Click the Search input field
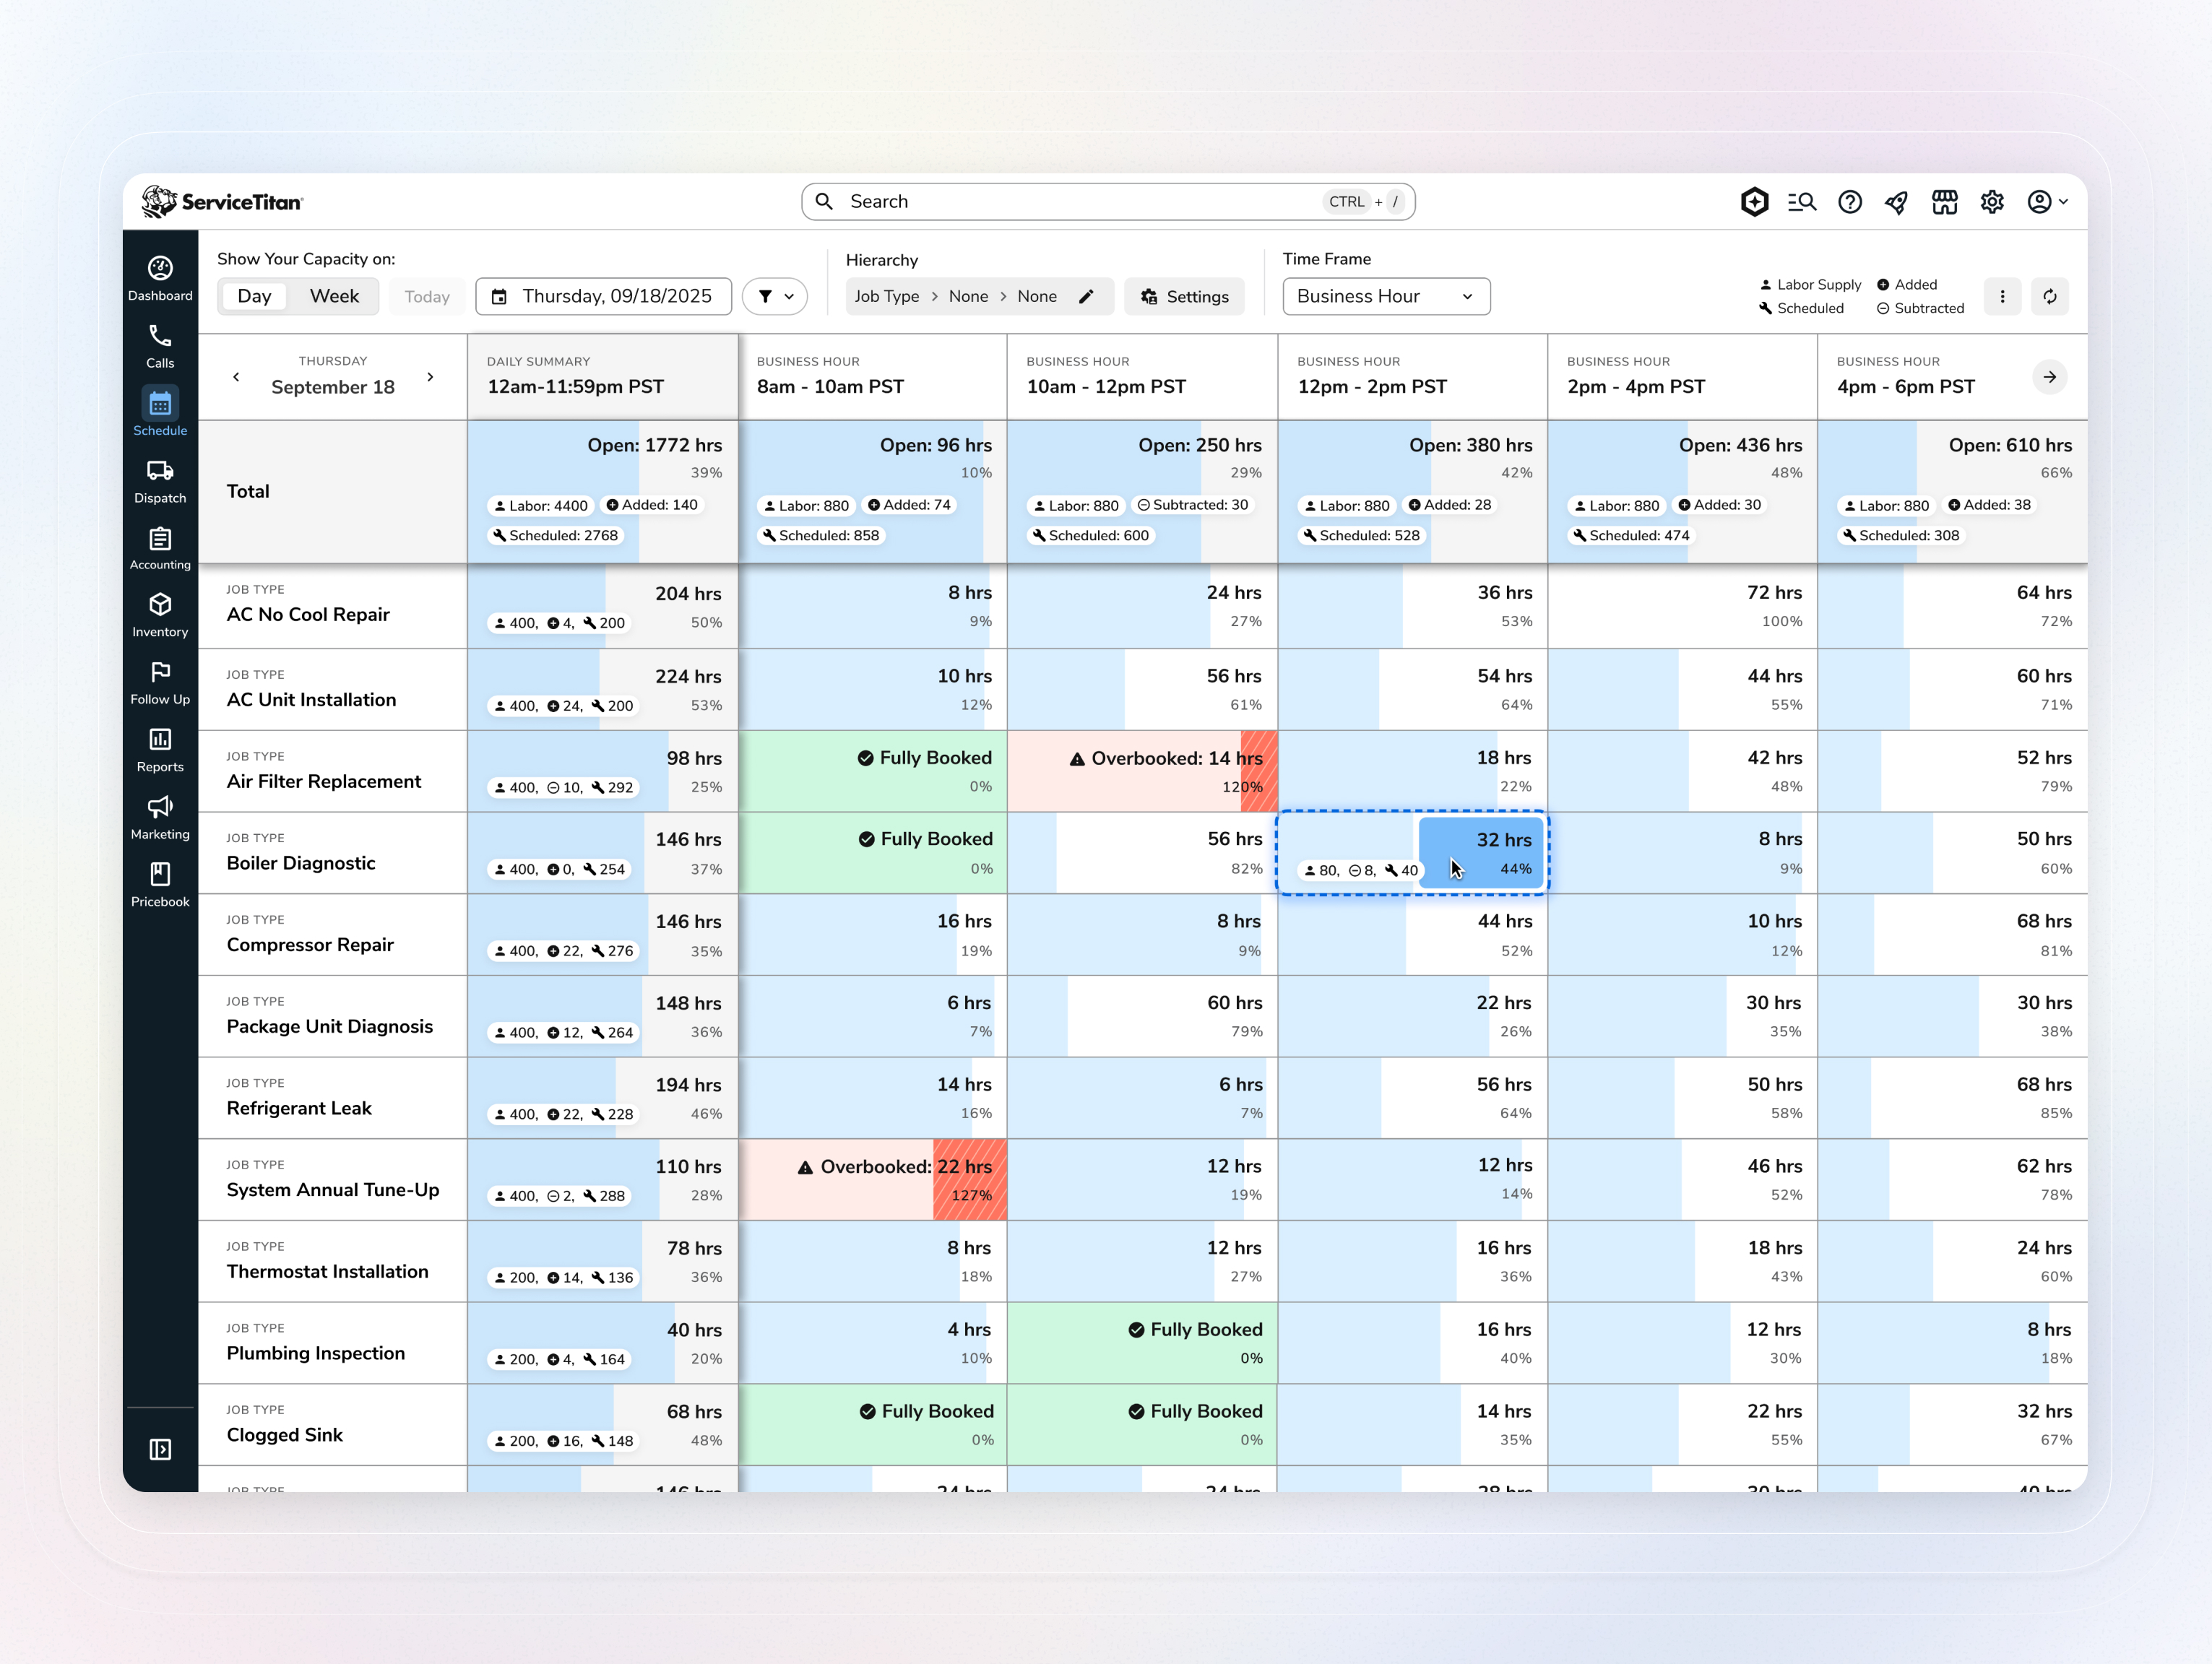The width and height of the screenshot is (2212, 1664). pos(1108,202)
